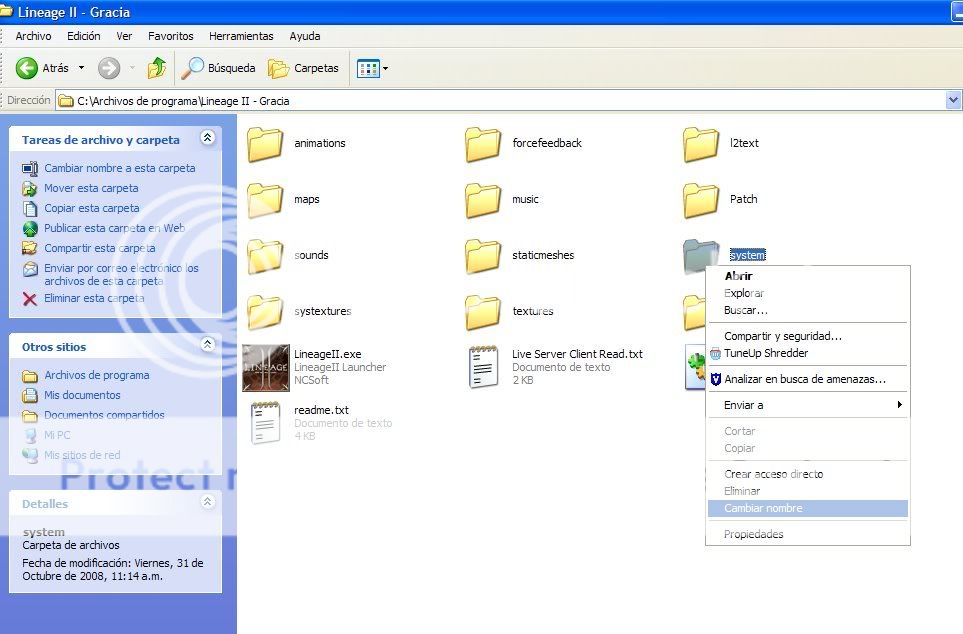This screenshot has height=634, width=963.
Task: Open Documentos compartidos link
Action: pos(104,415)
